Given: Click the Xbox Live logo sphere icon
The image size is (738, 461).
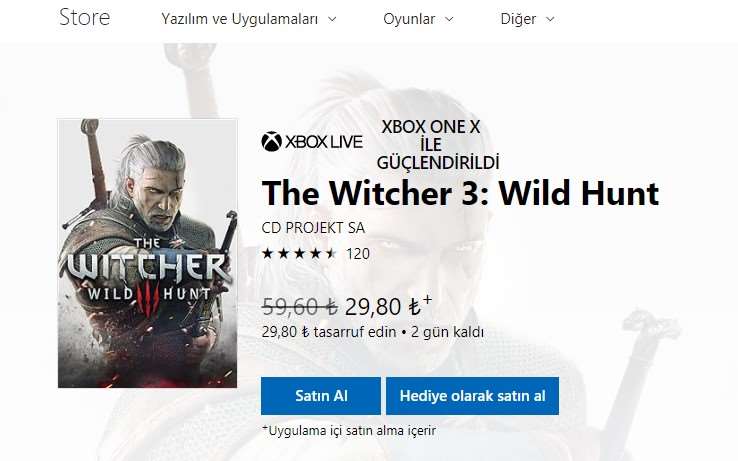Looking at the screenshot, I should [272, 142].
